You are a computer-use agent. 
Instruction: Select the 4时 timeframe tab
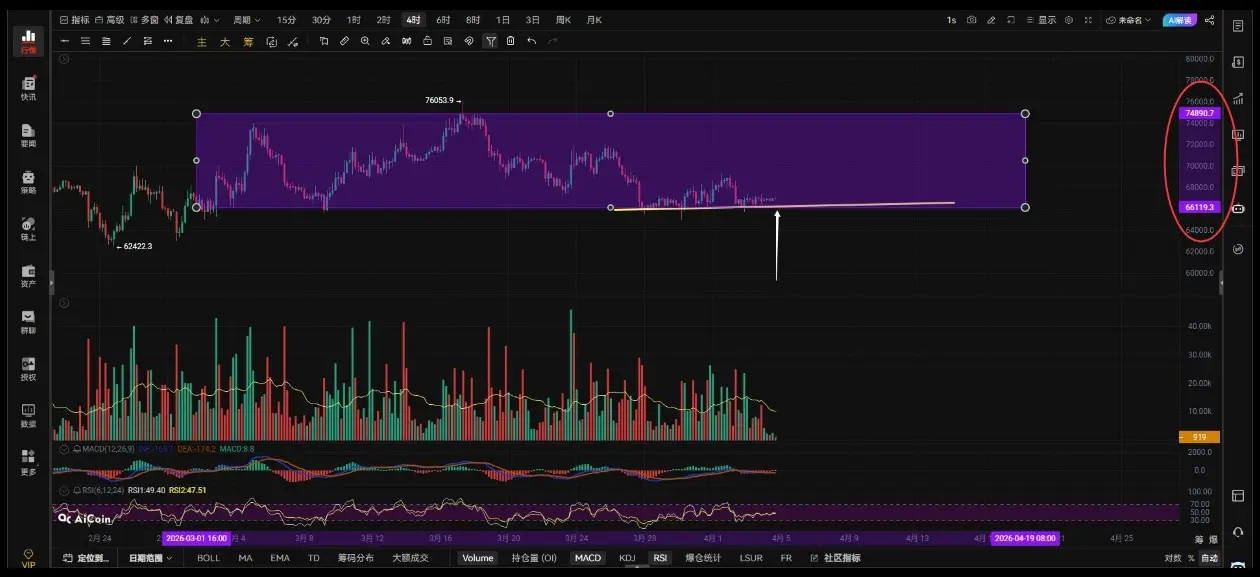tap(413, 20)
